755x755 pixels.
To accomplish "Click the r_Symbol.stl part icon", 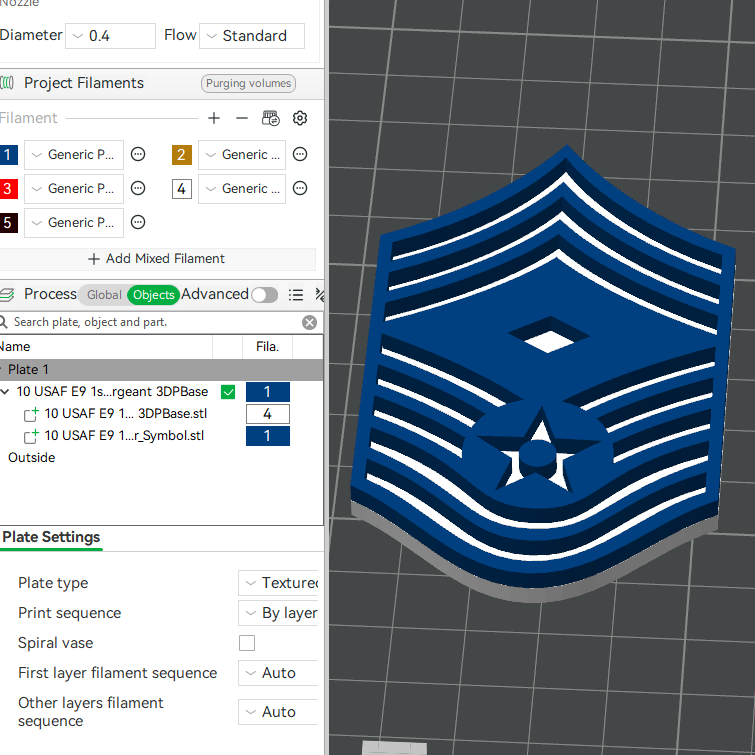I will click(31, 436).
